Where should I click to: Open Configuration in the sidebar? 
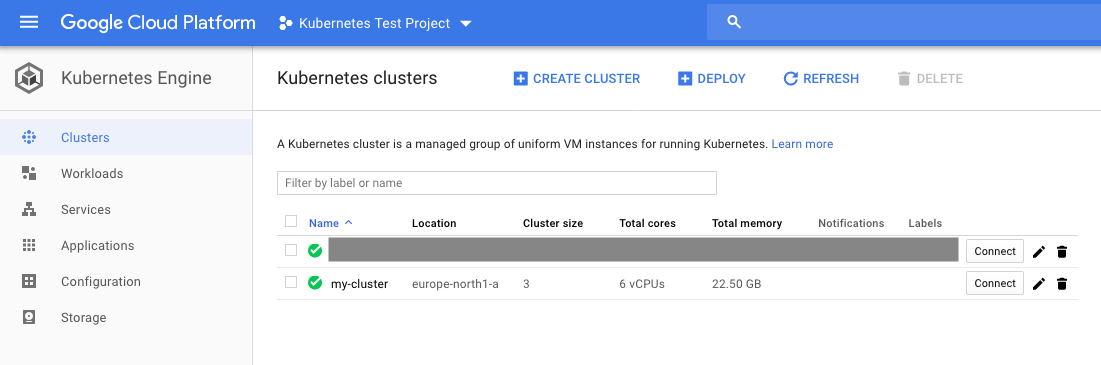pos(126,281)
